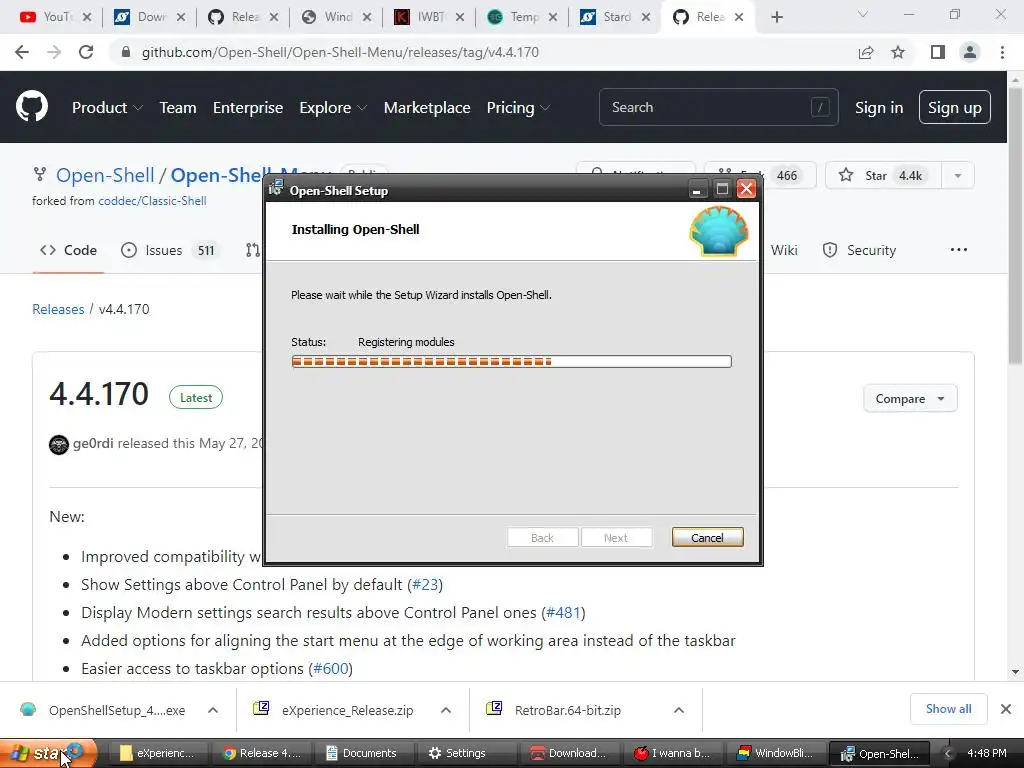Open issue #23 link
The width and height of the screenshot is (1024, 768).
[x=425, y=585]
